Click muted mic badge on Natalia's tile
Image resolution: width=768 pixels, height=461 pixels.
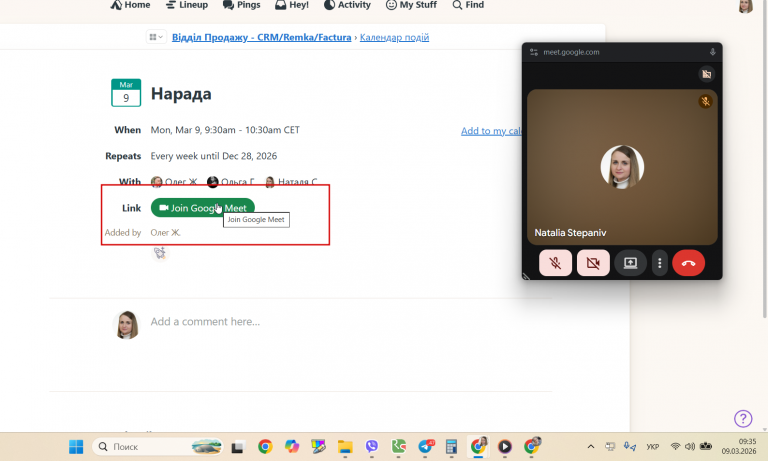click(x=705, y=101)
